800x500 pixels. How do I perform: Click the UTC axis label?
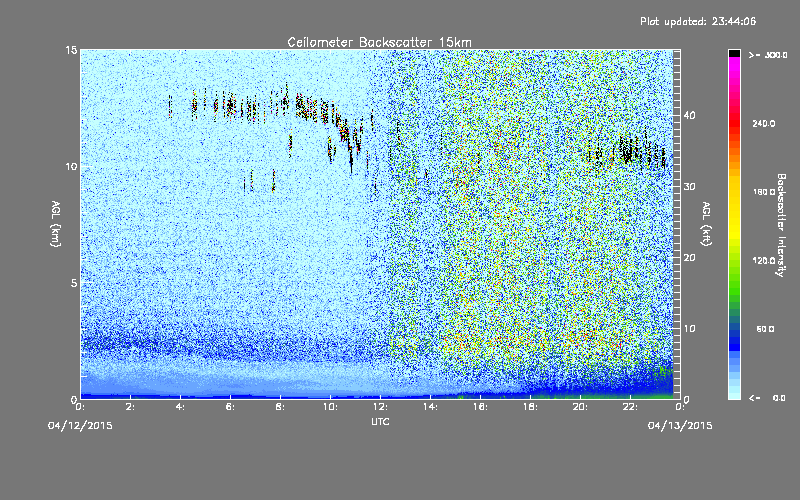[x=380, y=421]
